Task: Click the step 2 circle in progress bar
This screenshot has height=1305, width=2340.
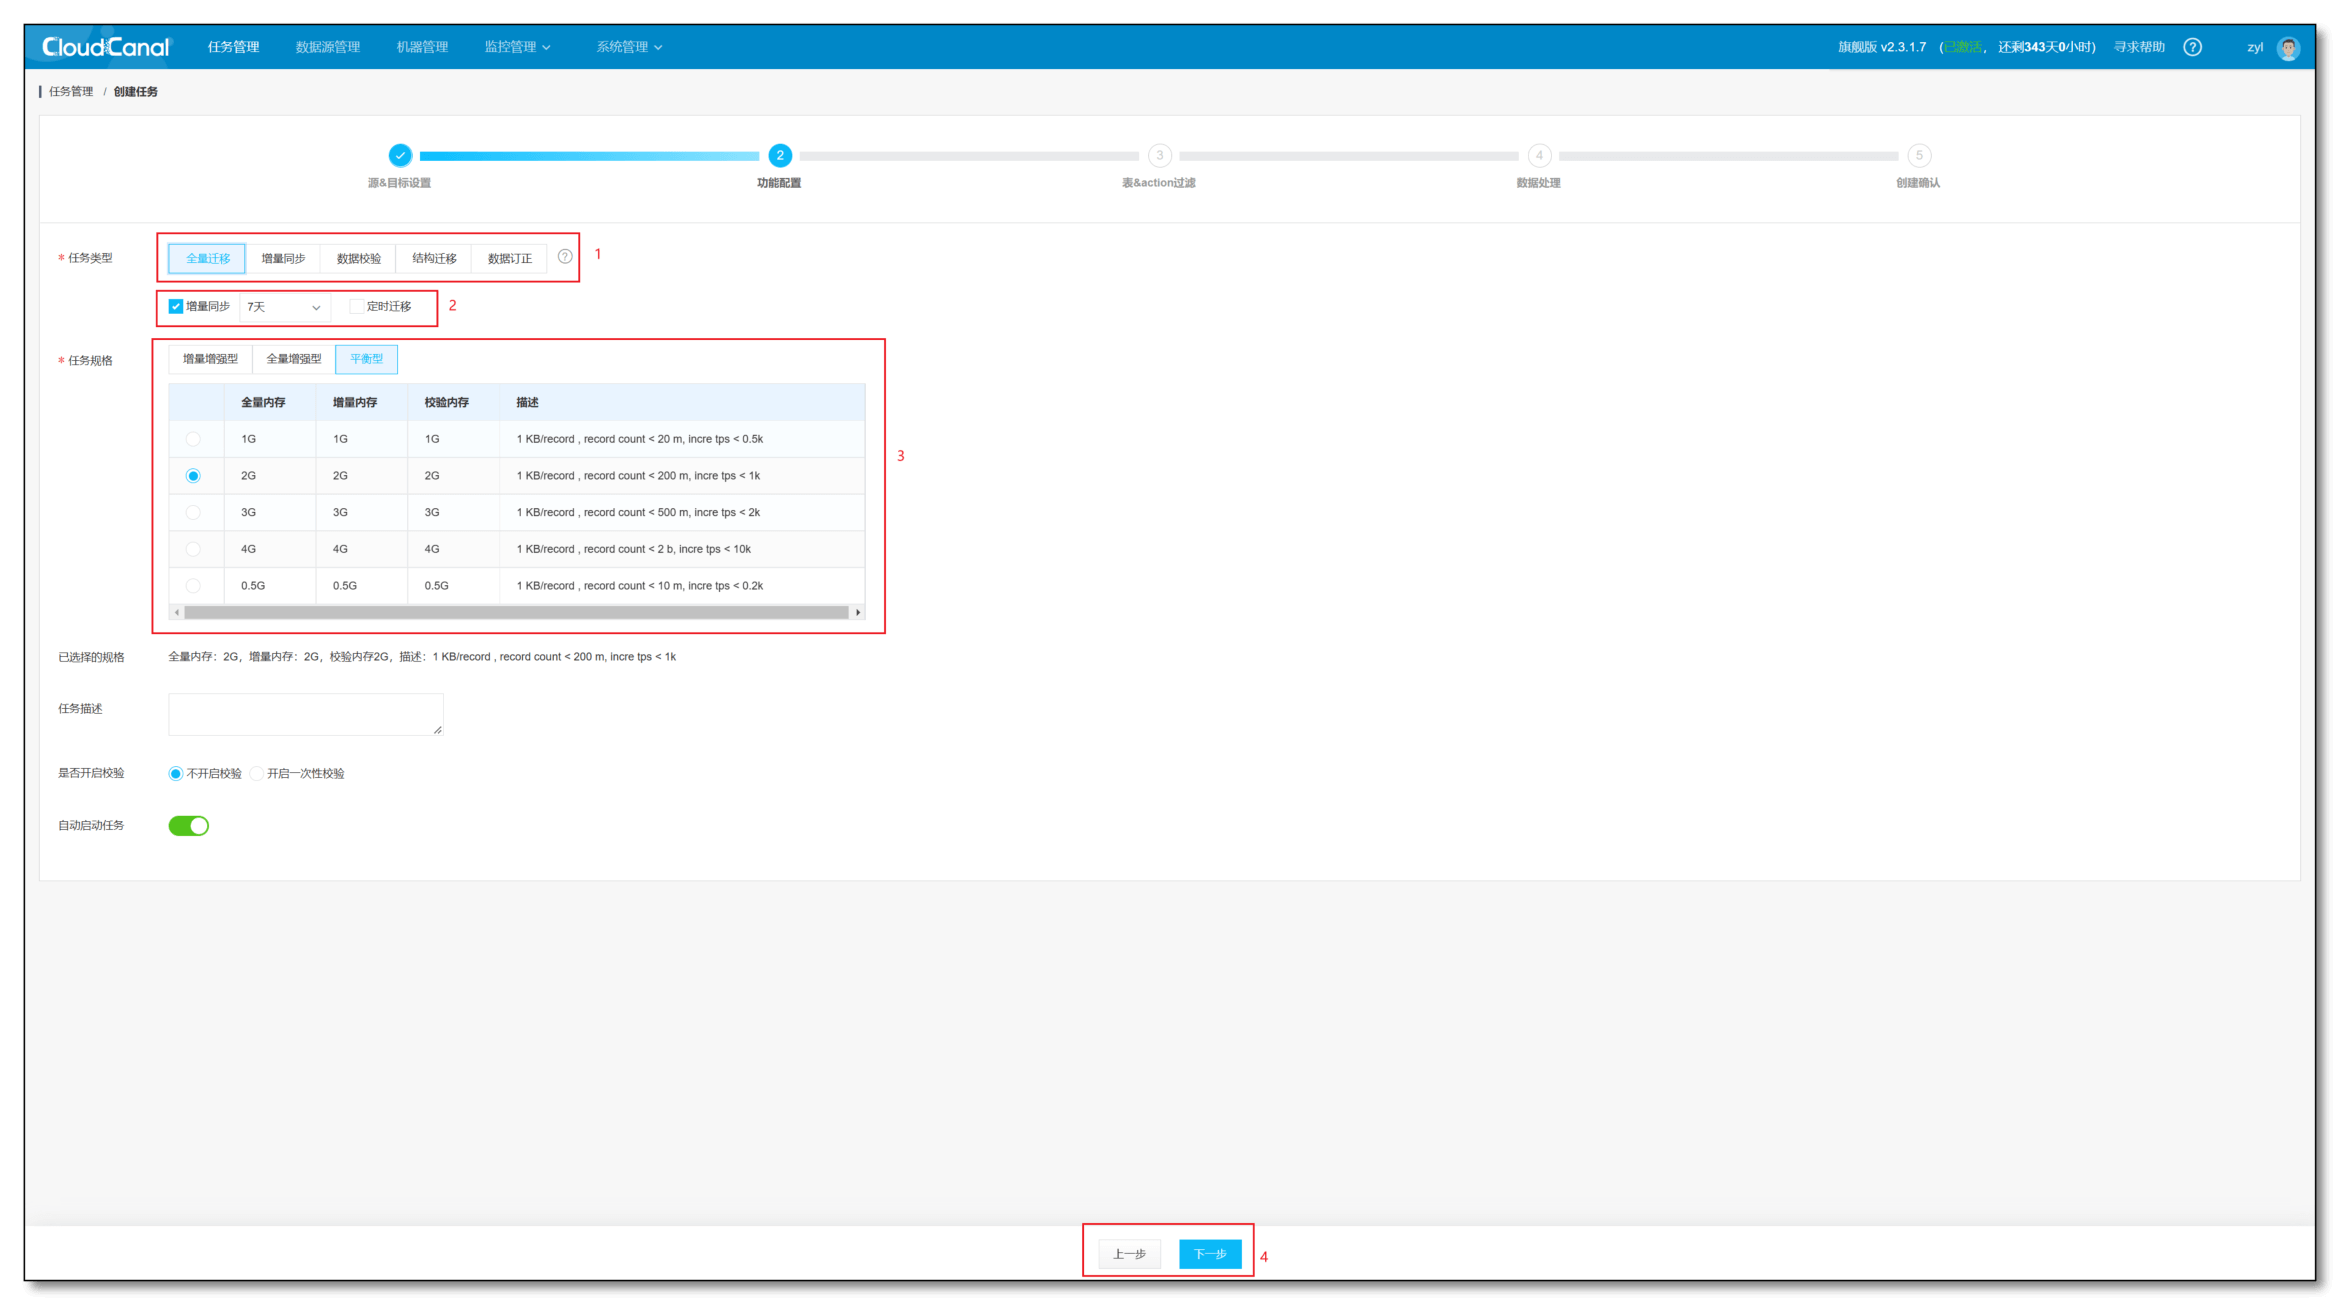Action: (780, 155)
